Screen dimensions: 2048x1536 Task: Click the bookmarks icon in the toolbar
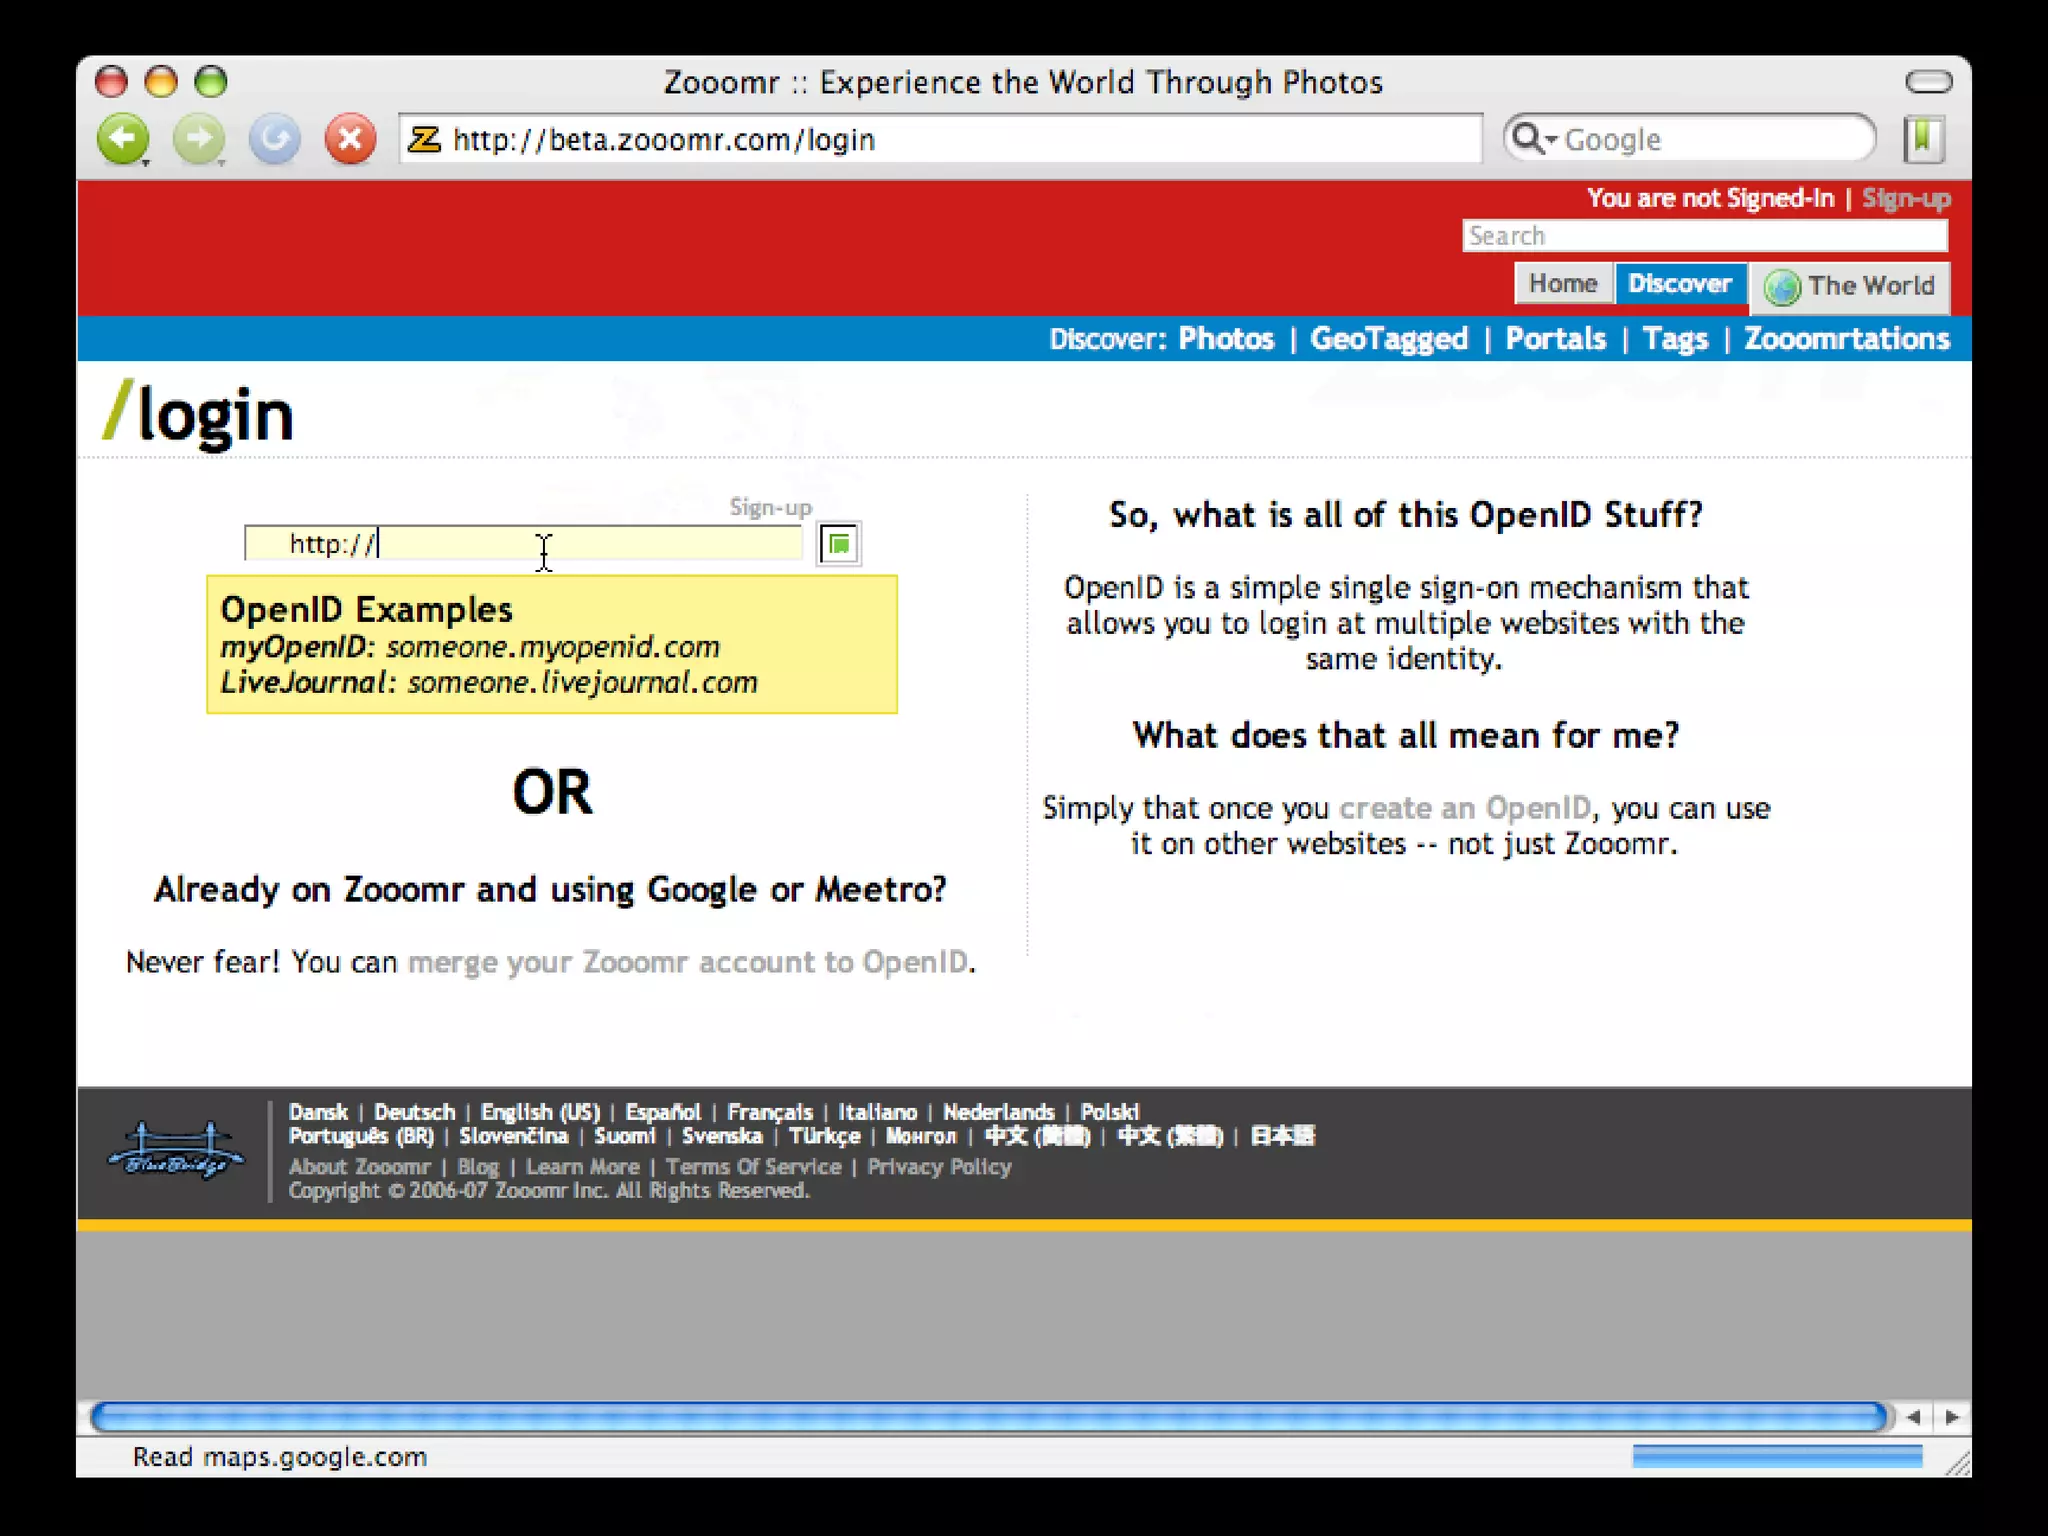click(x=1922, y=139)
